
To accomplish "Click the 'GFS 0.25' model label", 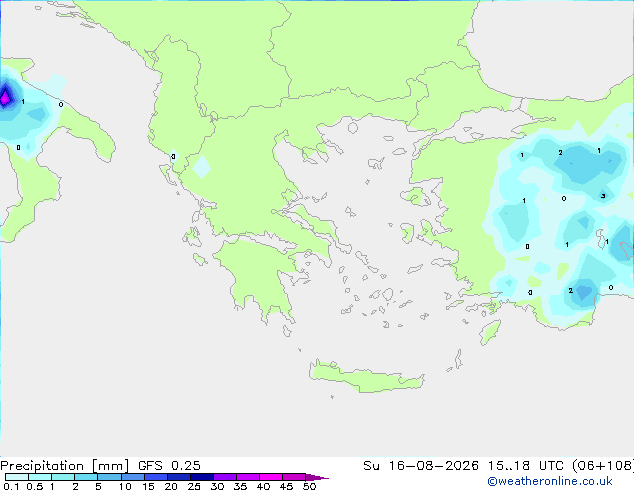I will click(169, 466).
